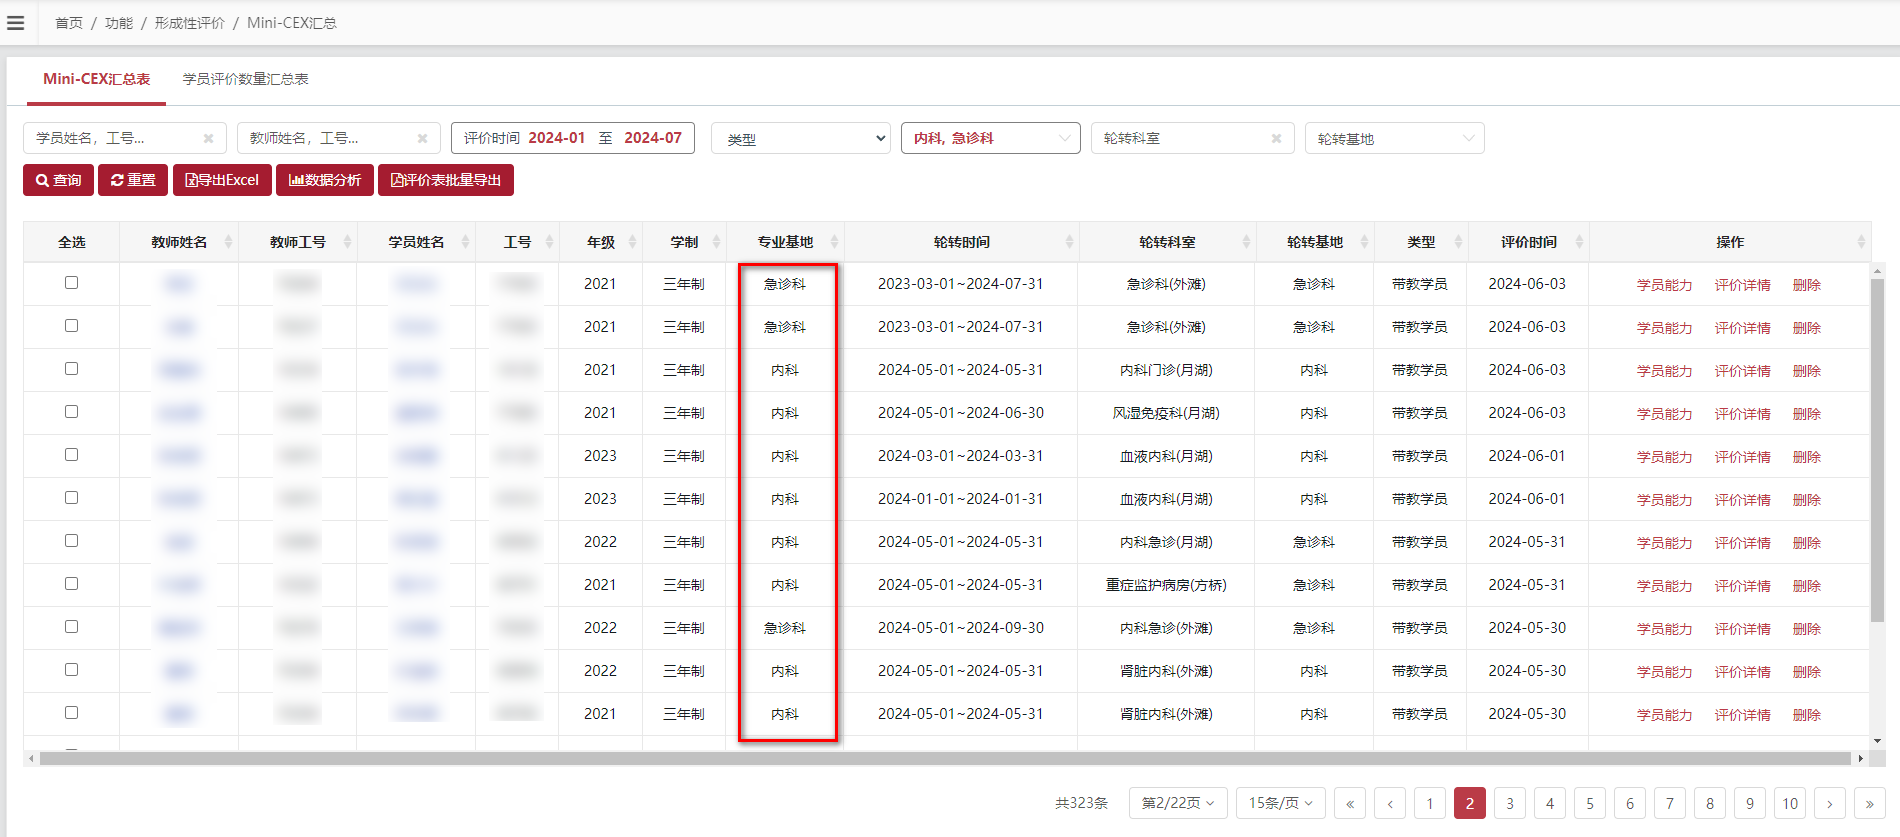Open the 第2/22页 page jump dropdown
Image resolution: width=1900 pixels, height=837 pixels.
pyautogui.click(x=1178, y=803)
